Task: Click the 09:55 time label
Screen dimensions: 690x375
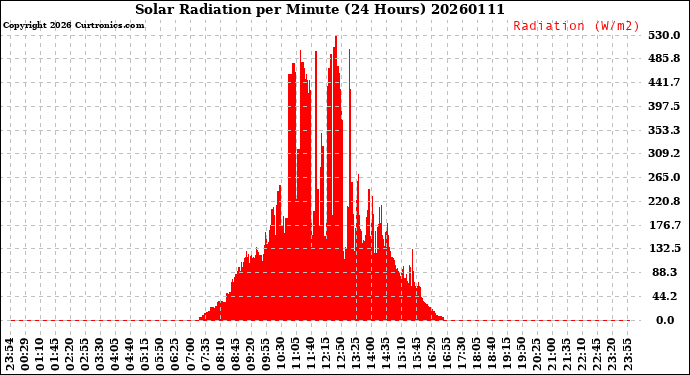Action: coord(265,355)
